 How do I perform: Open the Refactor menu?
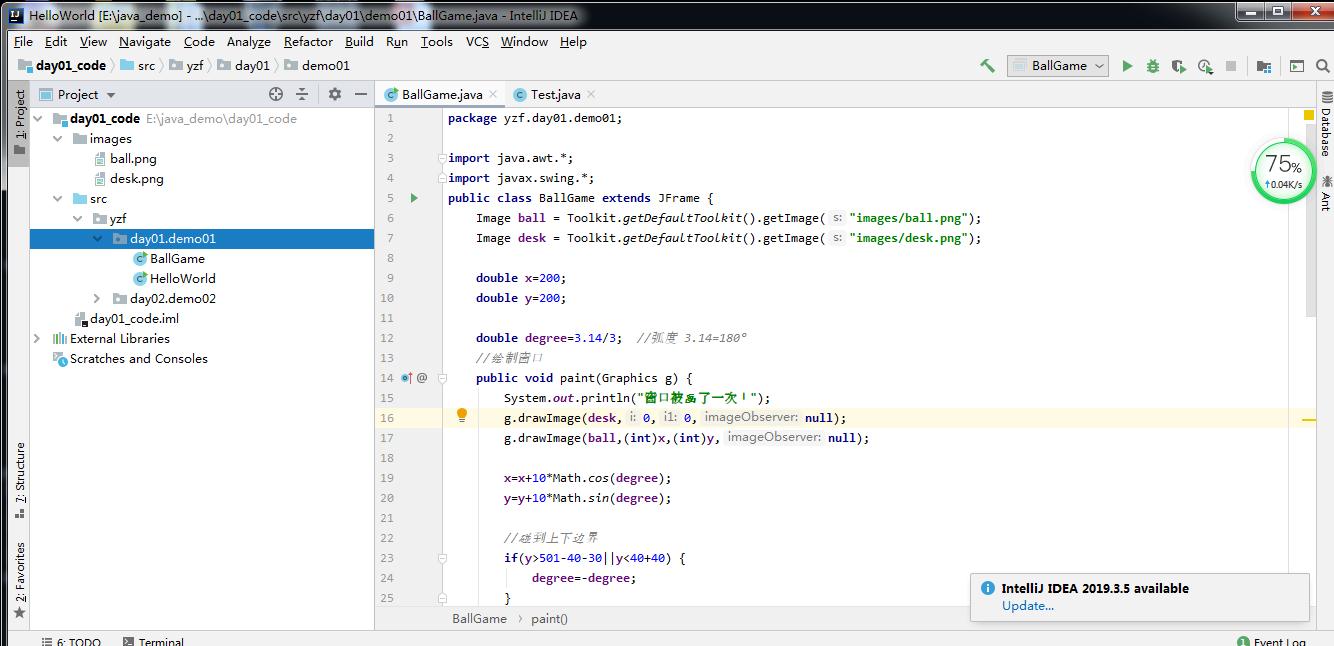pos(308,42)
